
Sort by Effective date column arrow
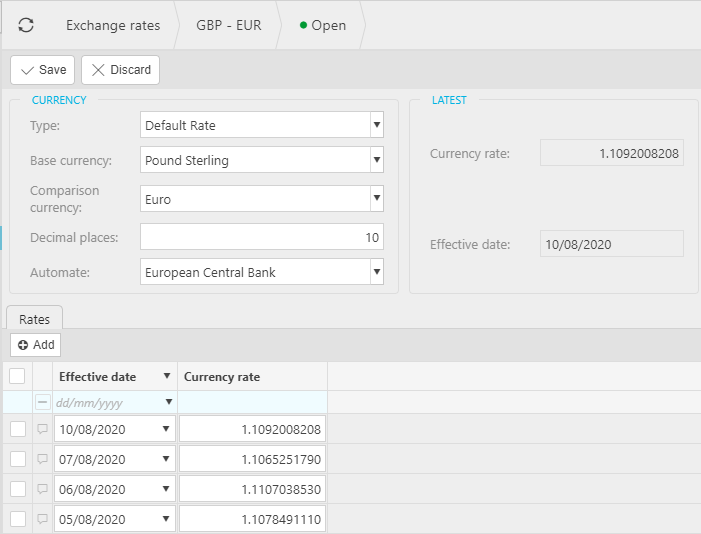click(x=166, y=377)
